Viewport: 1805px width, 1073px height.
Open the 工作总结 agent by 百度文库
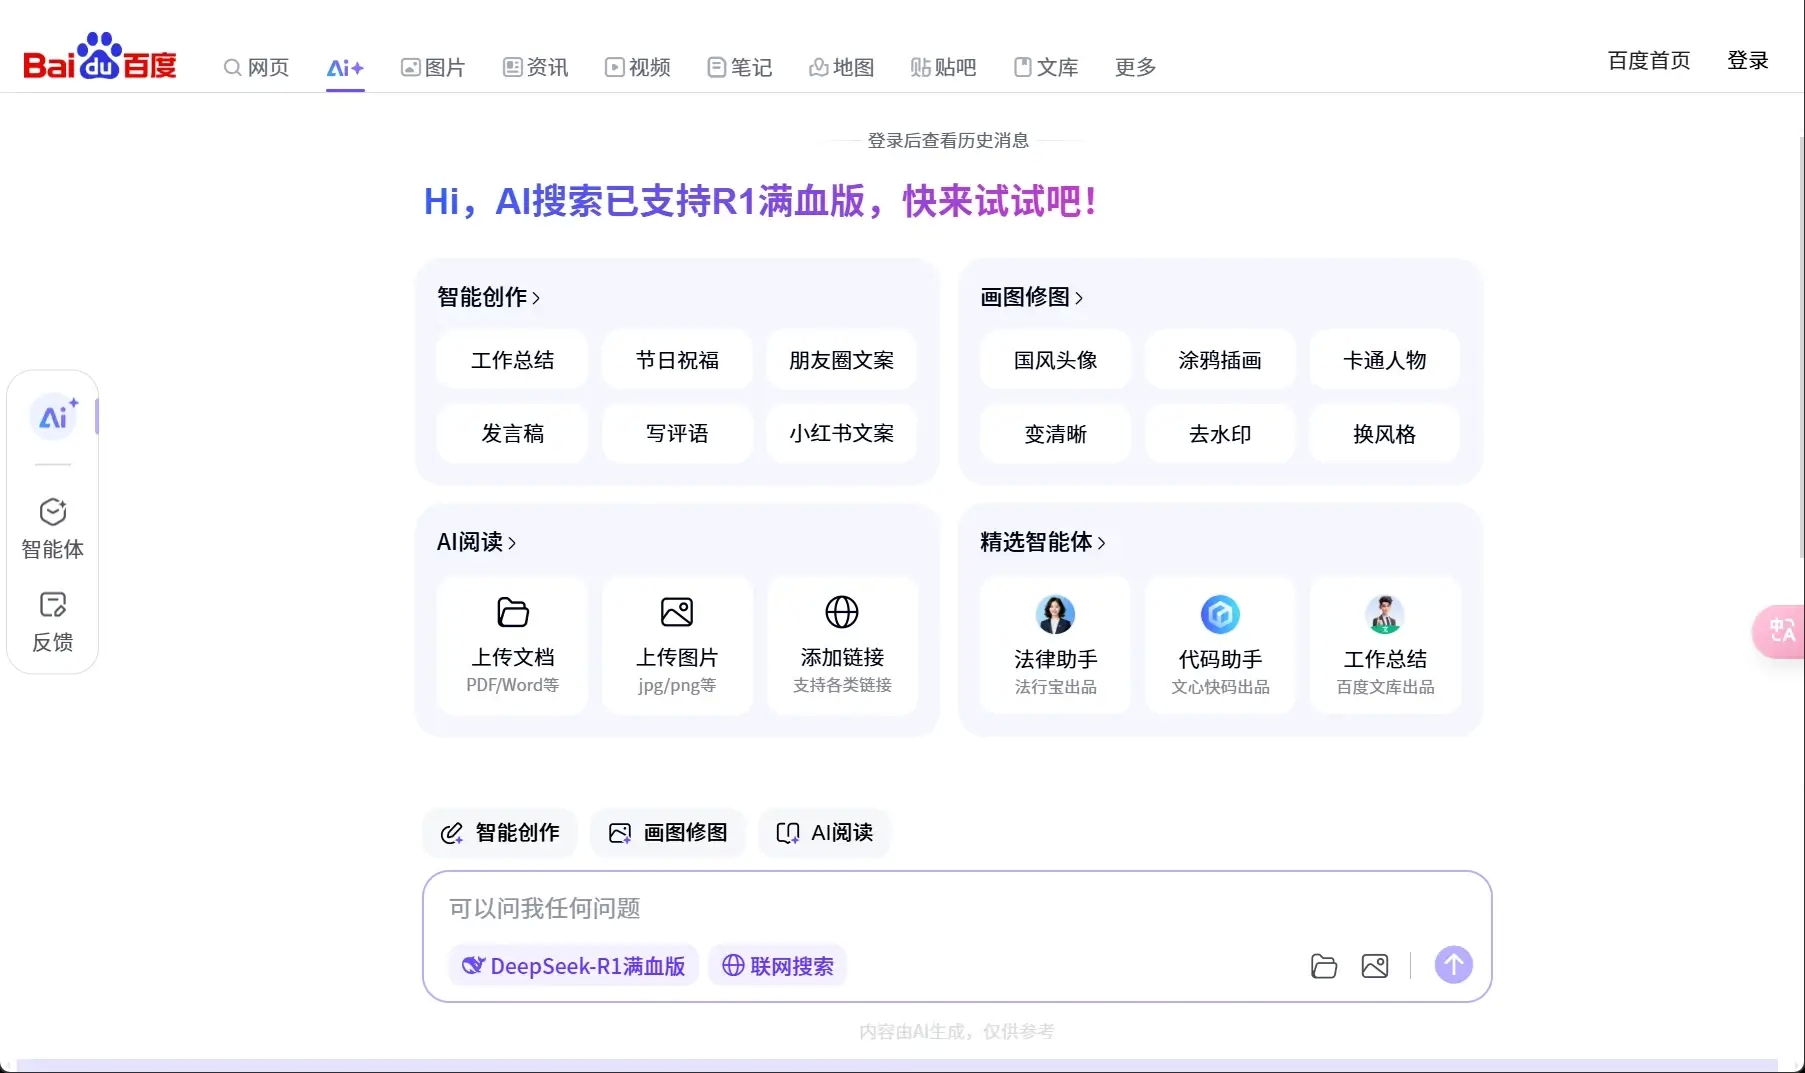tap(1385, 645)
